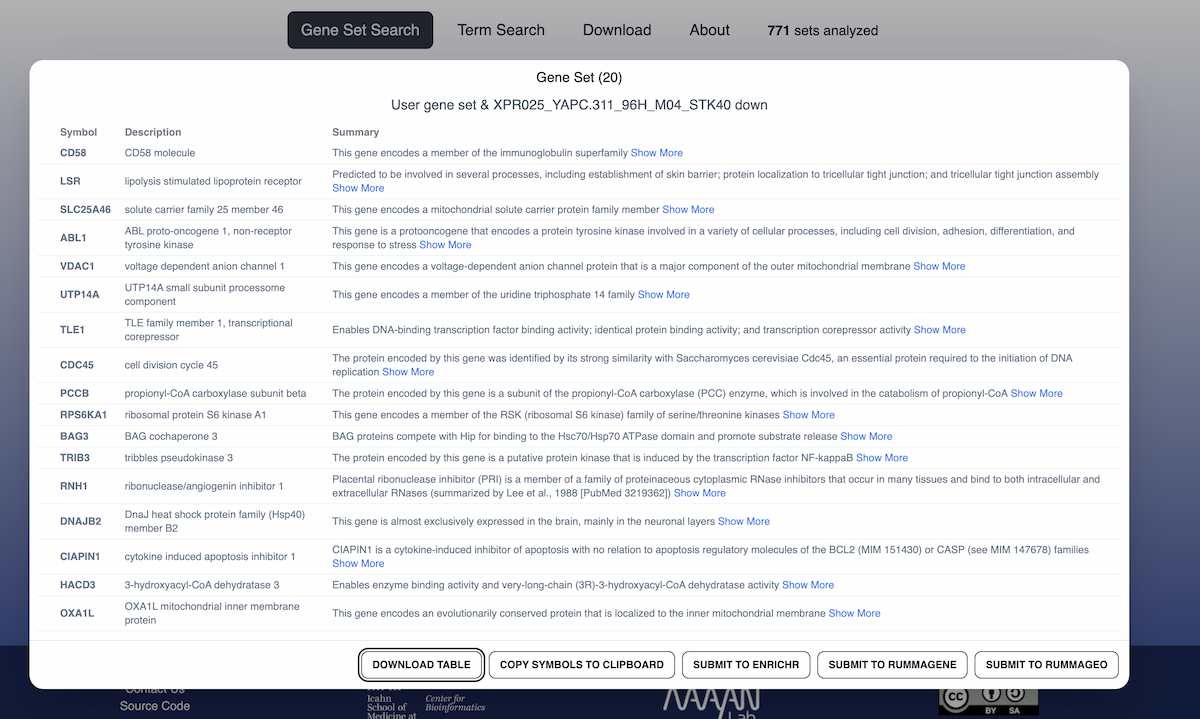
Task: Go to the About page
Action: (709, 30)
